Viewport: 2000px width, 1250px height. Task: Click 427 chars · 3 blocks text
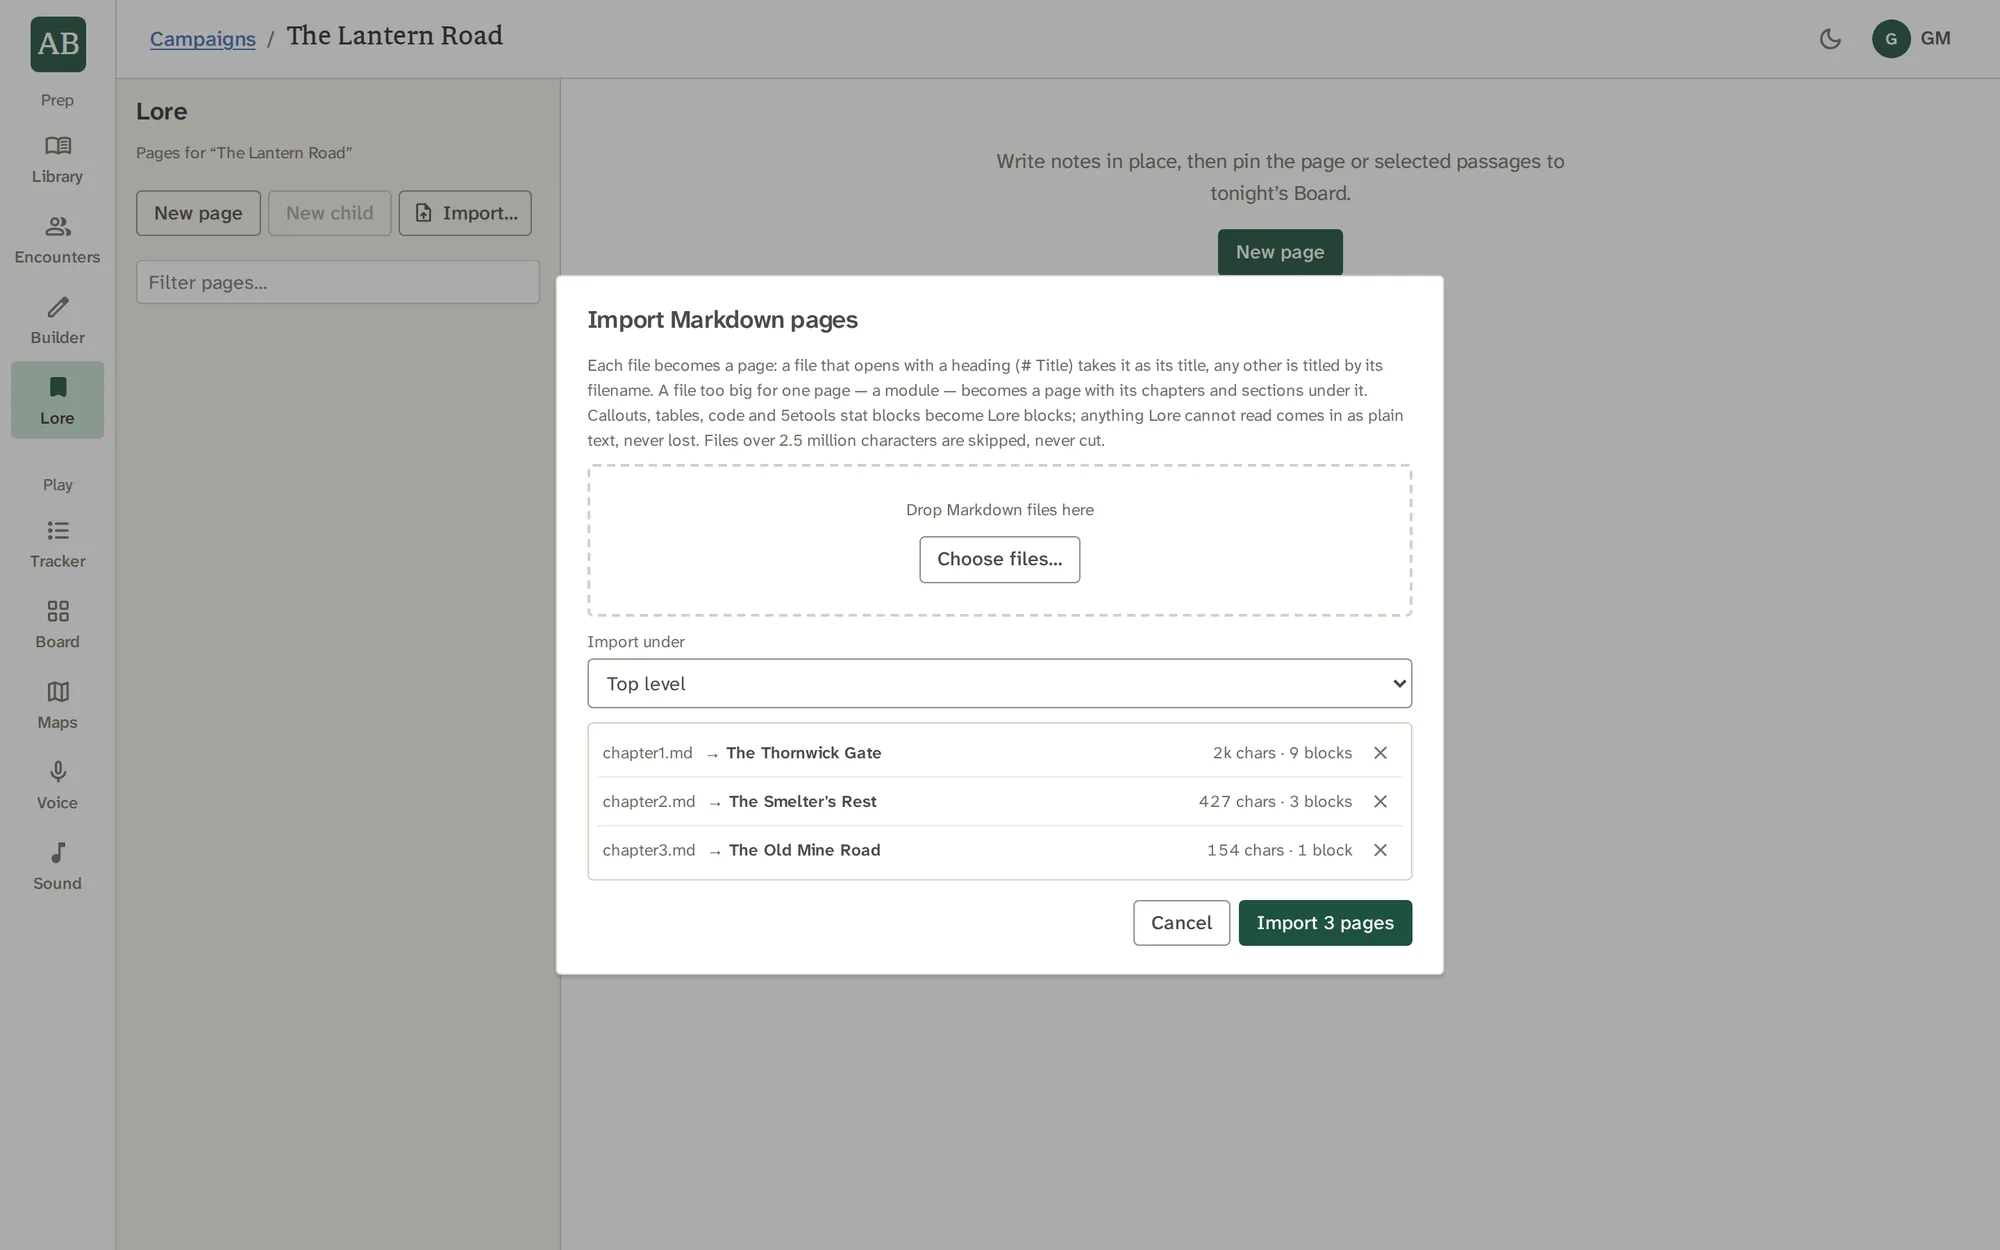[x=1275, y=801]
